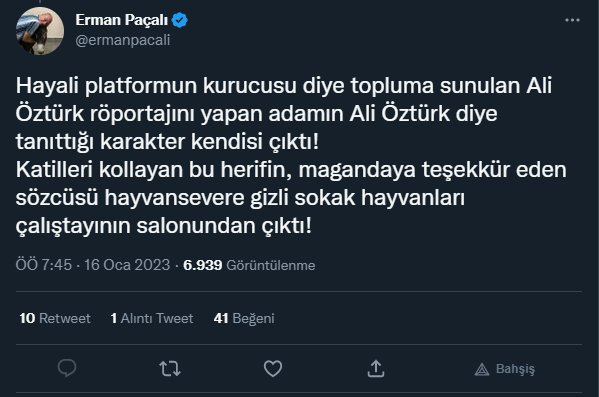Click the tweet paragraph starting Hayali platformun

click(284, 113)
